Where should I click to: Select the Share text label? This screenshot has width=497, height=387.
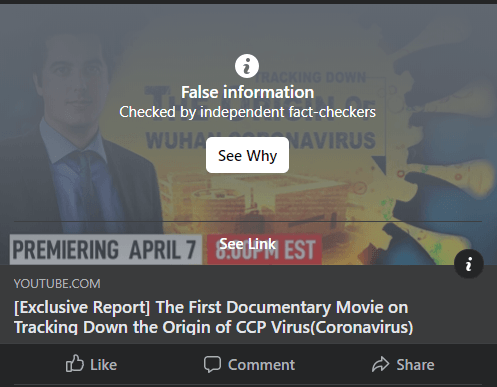pos(415,365)
